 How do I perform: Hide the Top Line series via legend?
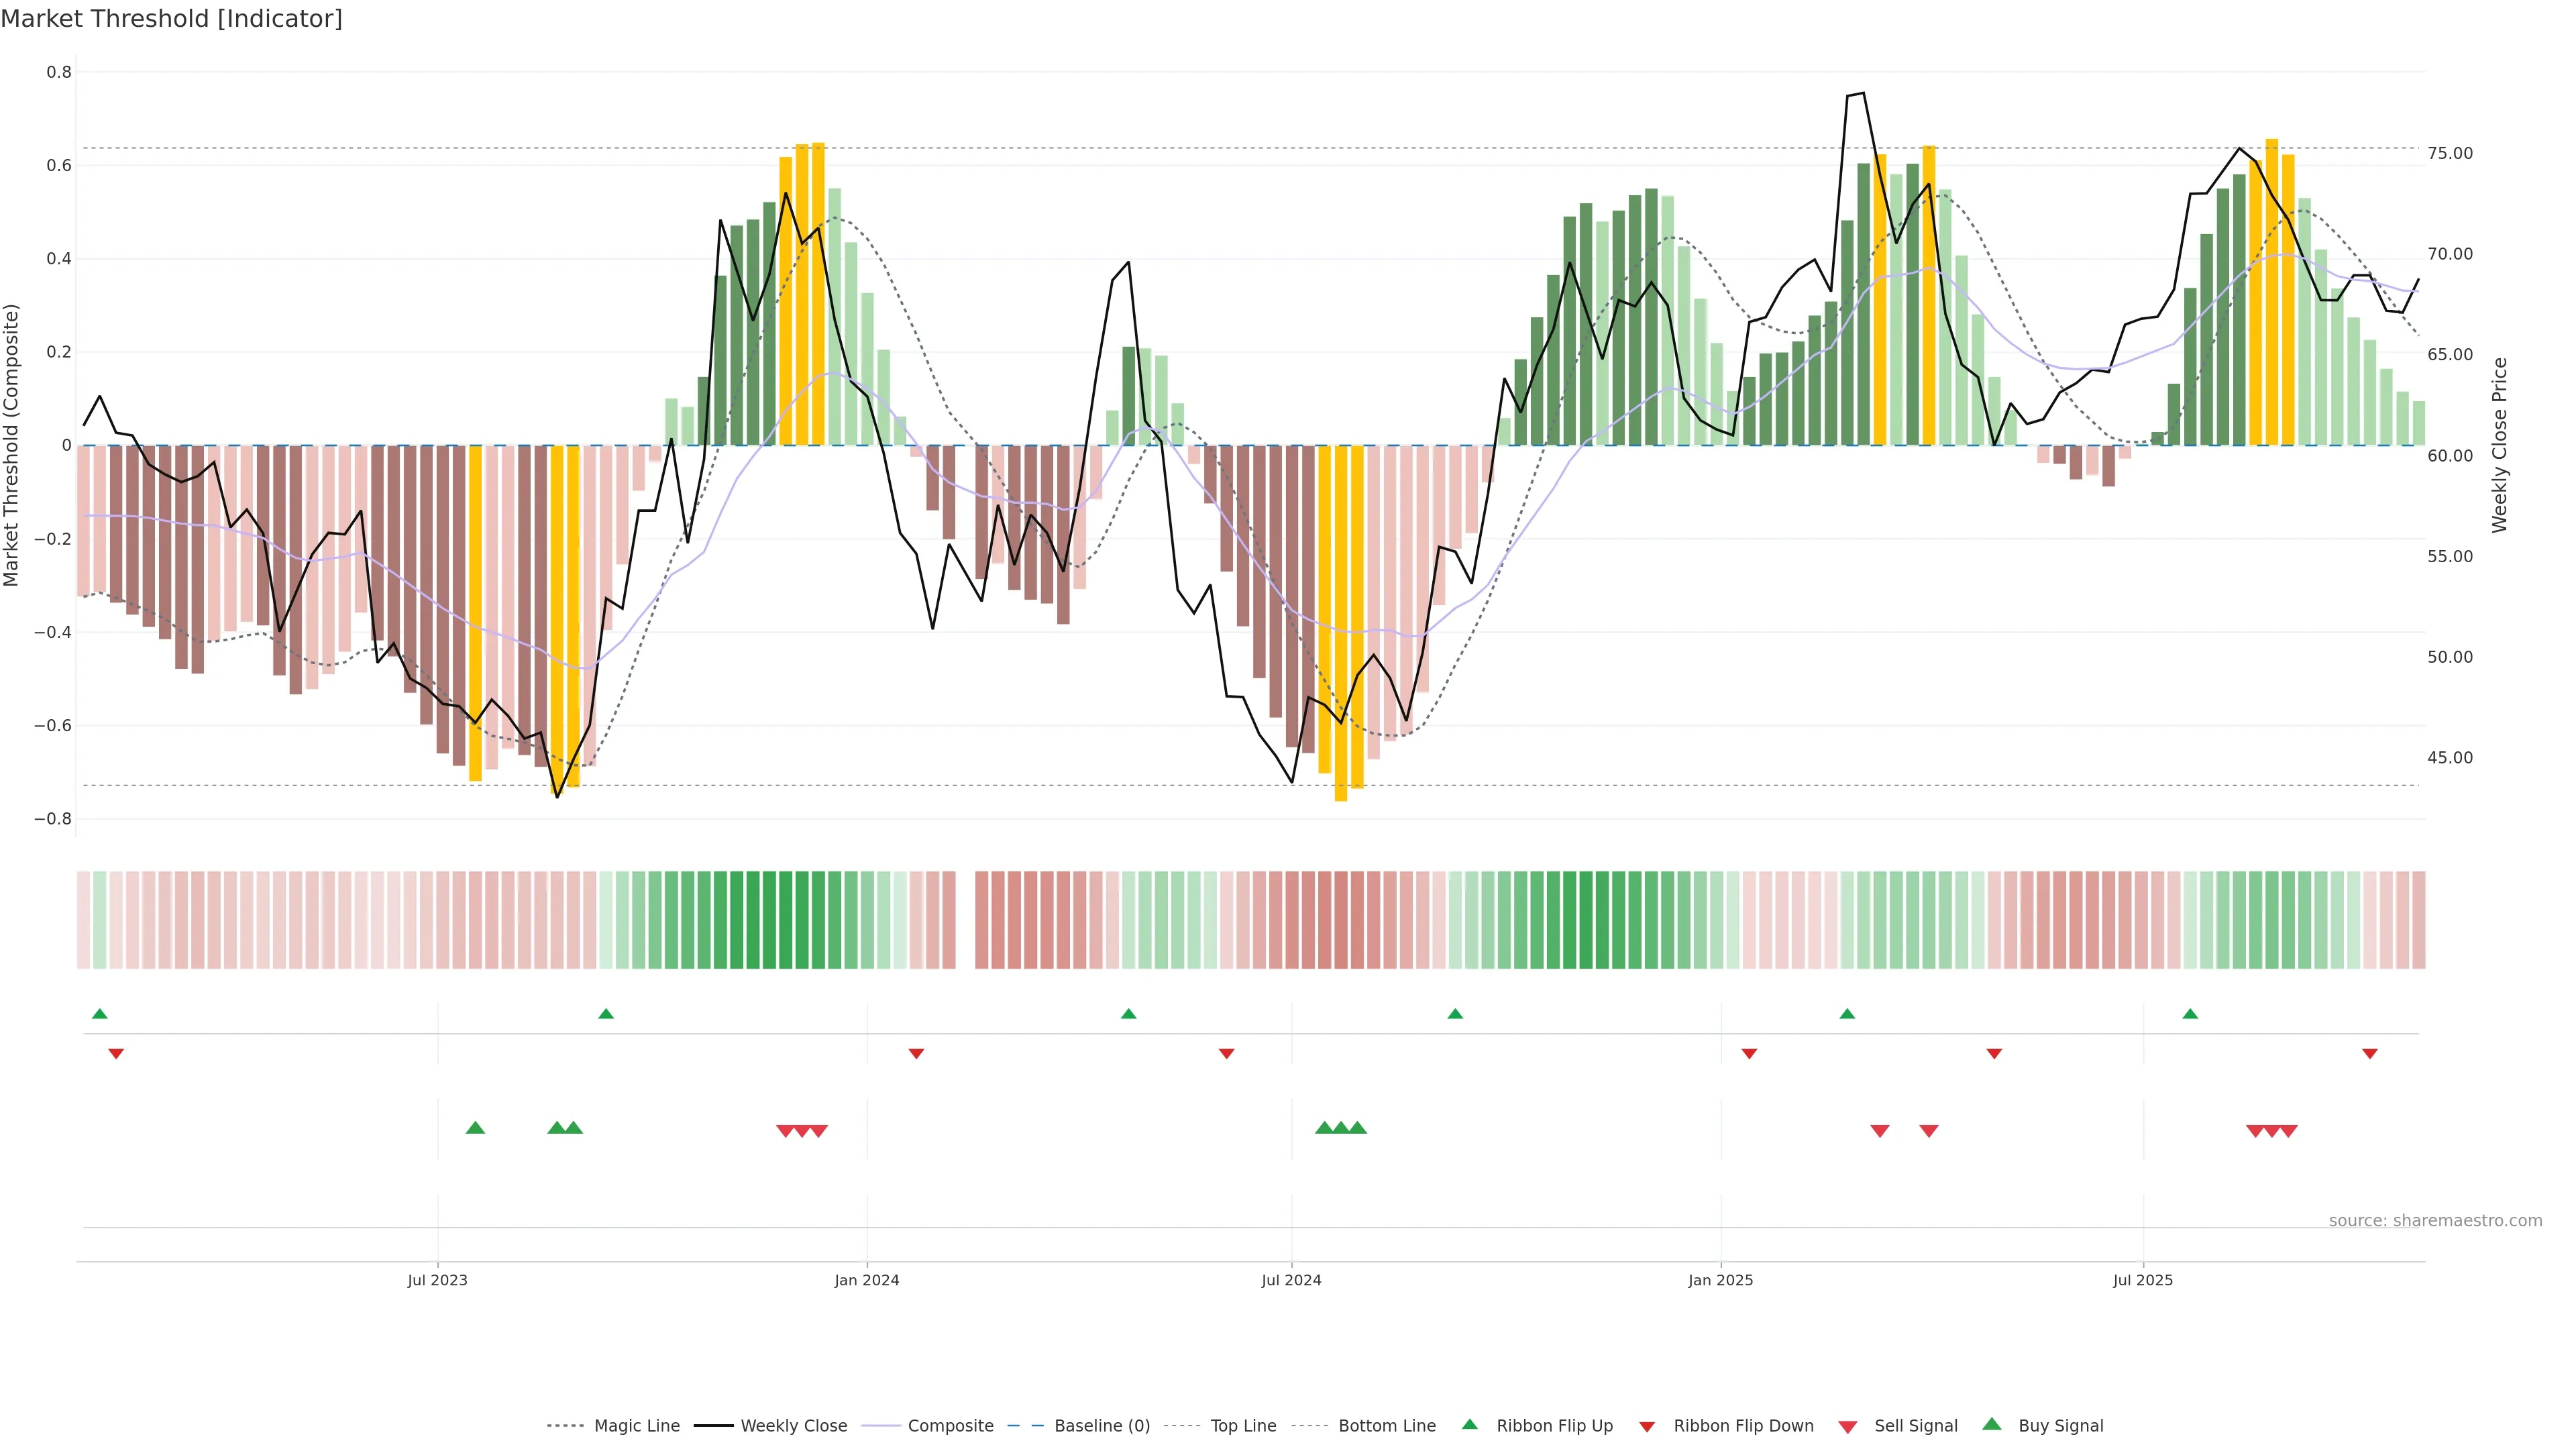[1243, 1426]
